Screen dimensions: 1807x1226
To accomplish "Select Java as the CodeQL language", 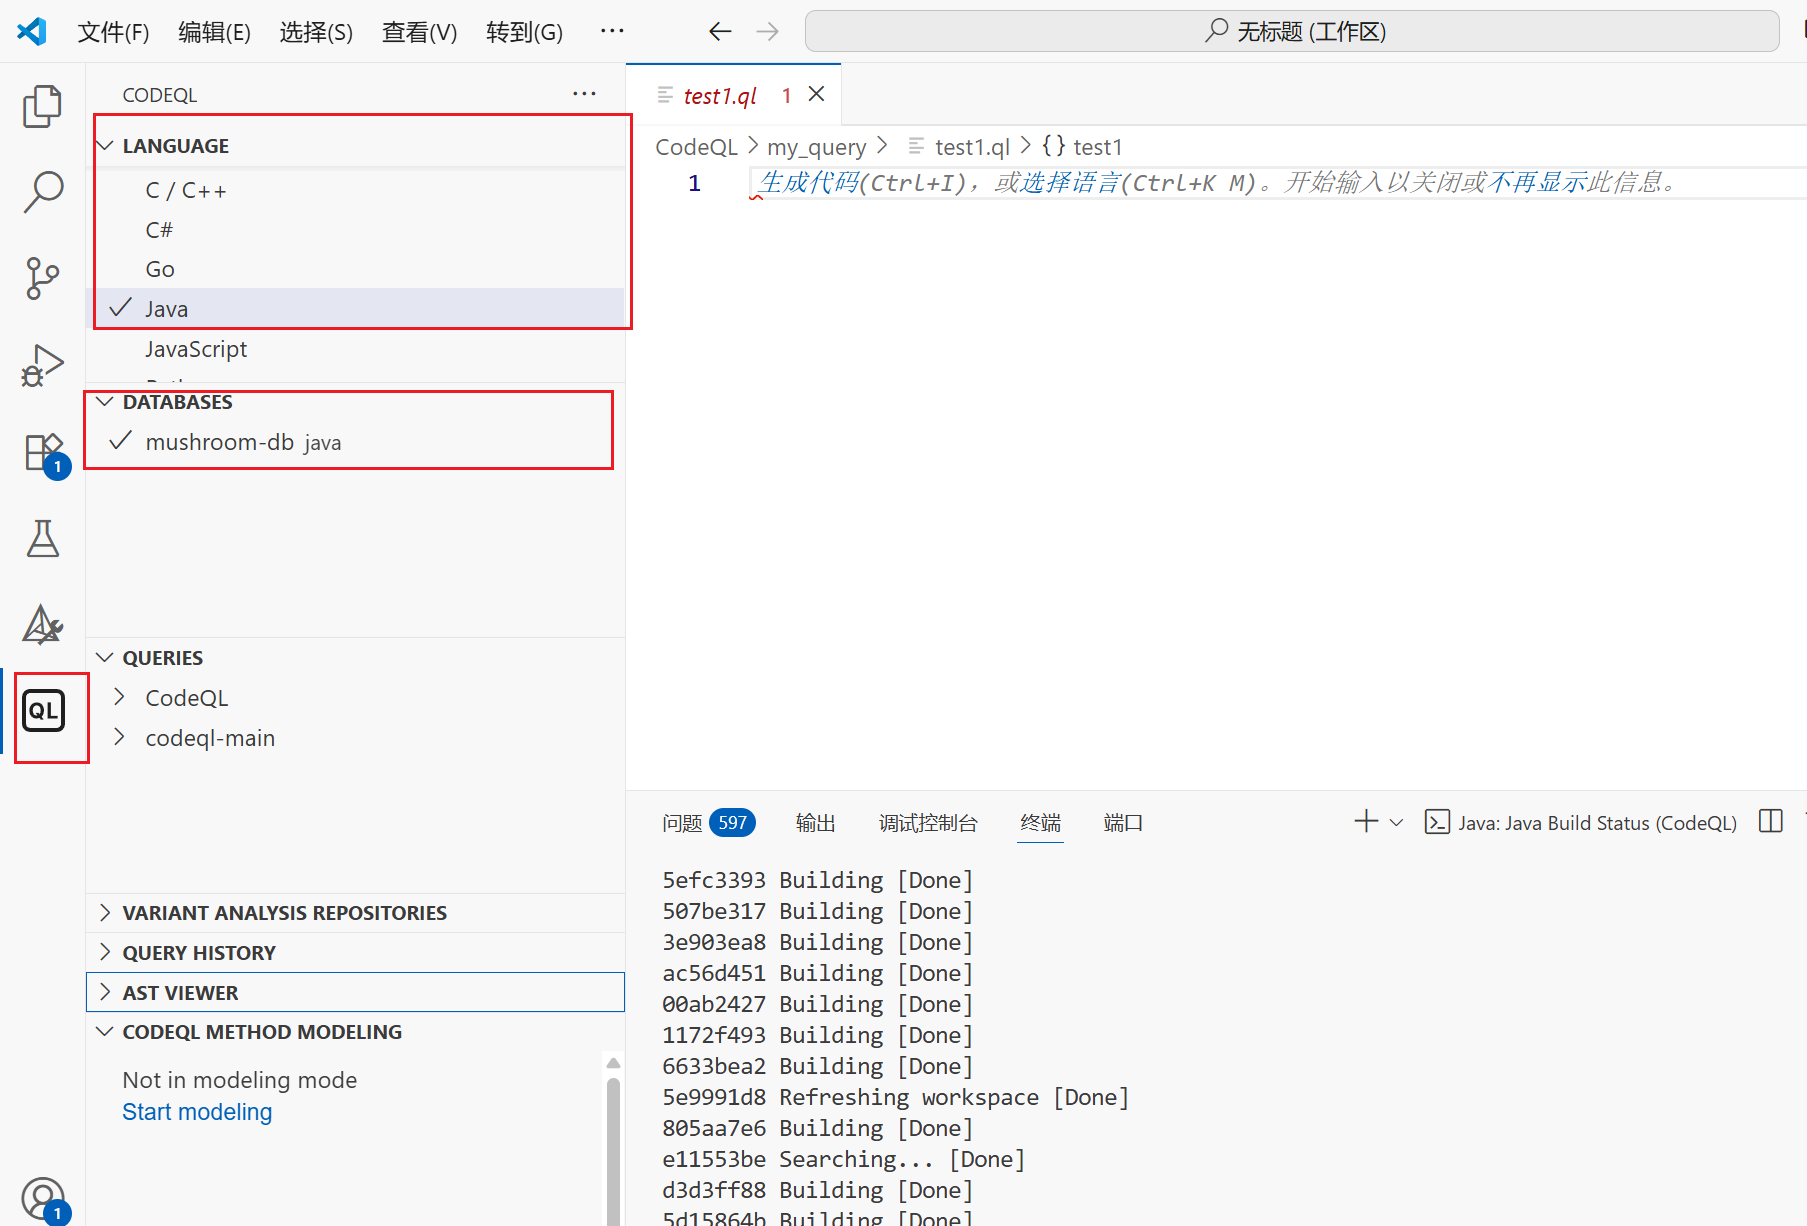I will point(167,309).
